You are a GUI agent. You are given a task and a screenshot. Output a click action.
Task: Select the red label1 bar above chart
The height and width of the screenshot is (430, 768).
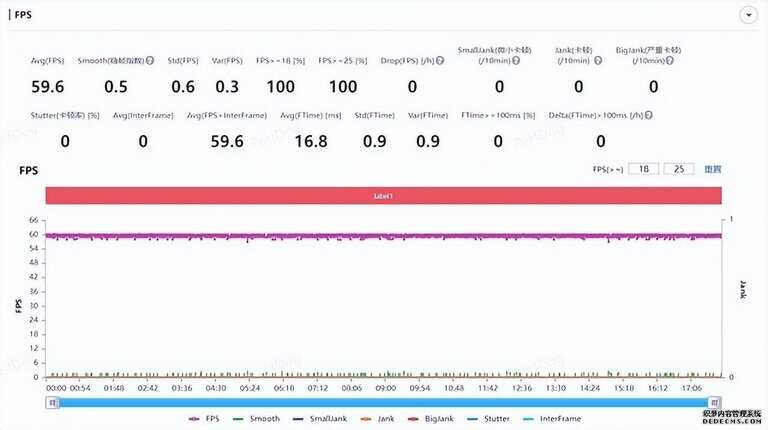(x=384, y=195)
